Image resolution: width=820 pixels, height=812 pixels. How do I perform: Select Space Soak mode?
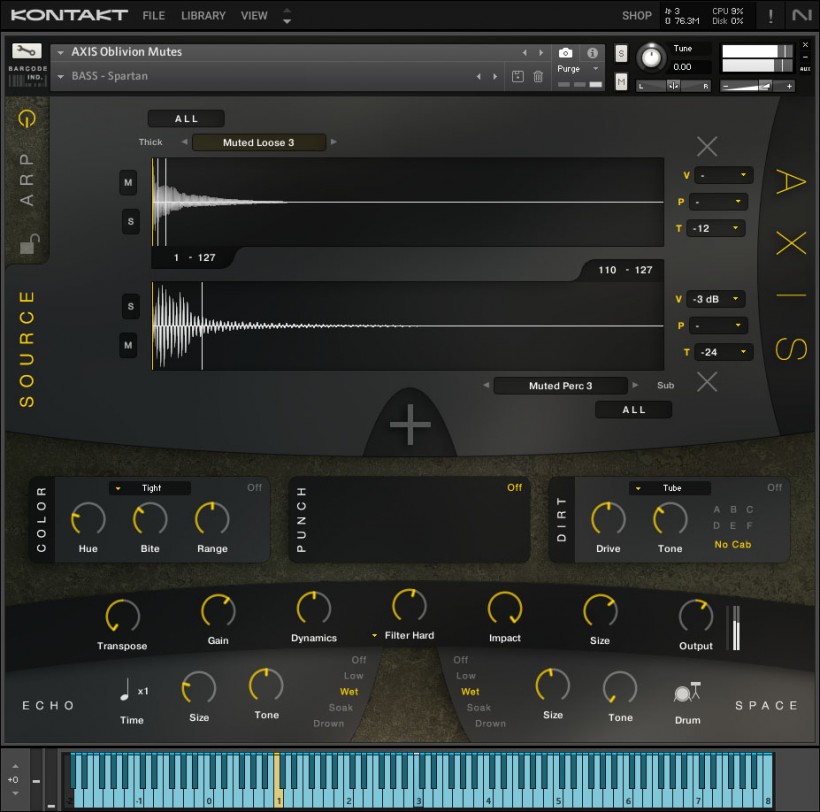click(479, 707)
